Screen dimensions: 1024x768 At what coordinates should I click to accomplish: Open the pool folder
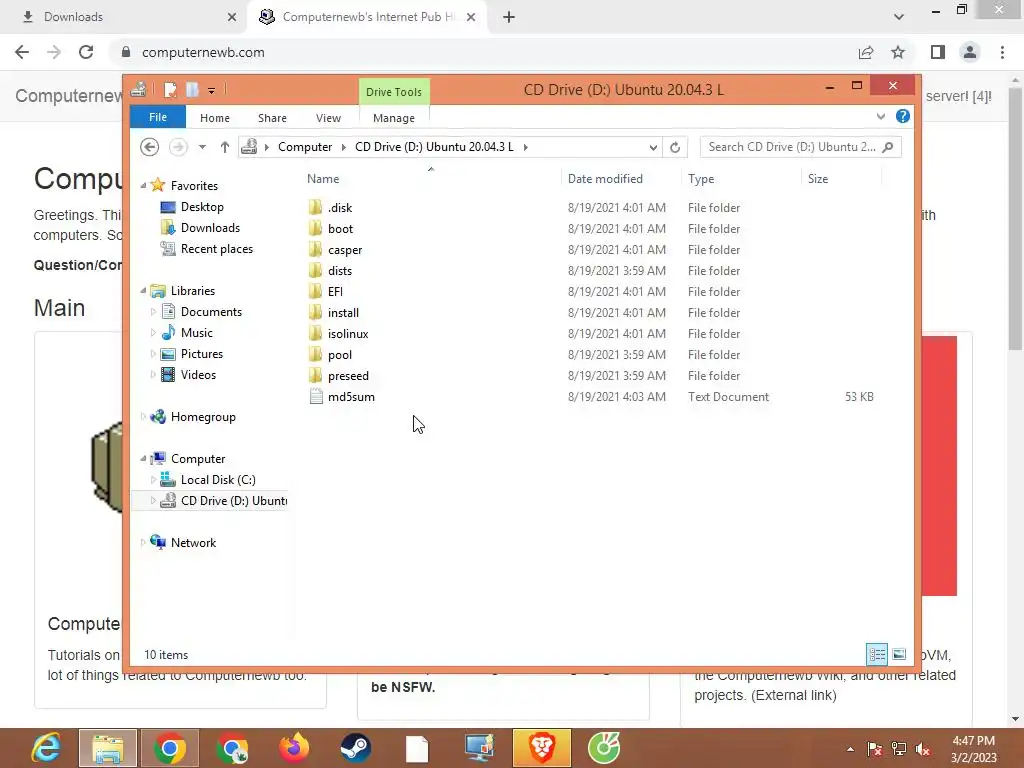point(340,354)
